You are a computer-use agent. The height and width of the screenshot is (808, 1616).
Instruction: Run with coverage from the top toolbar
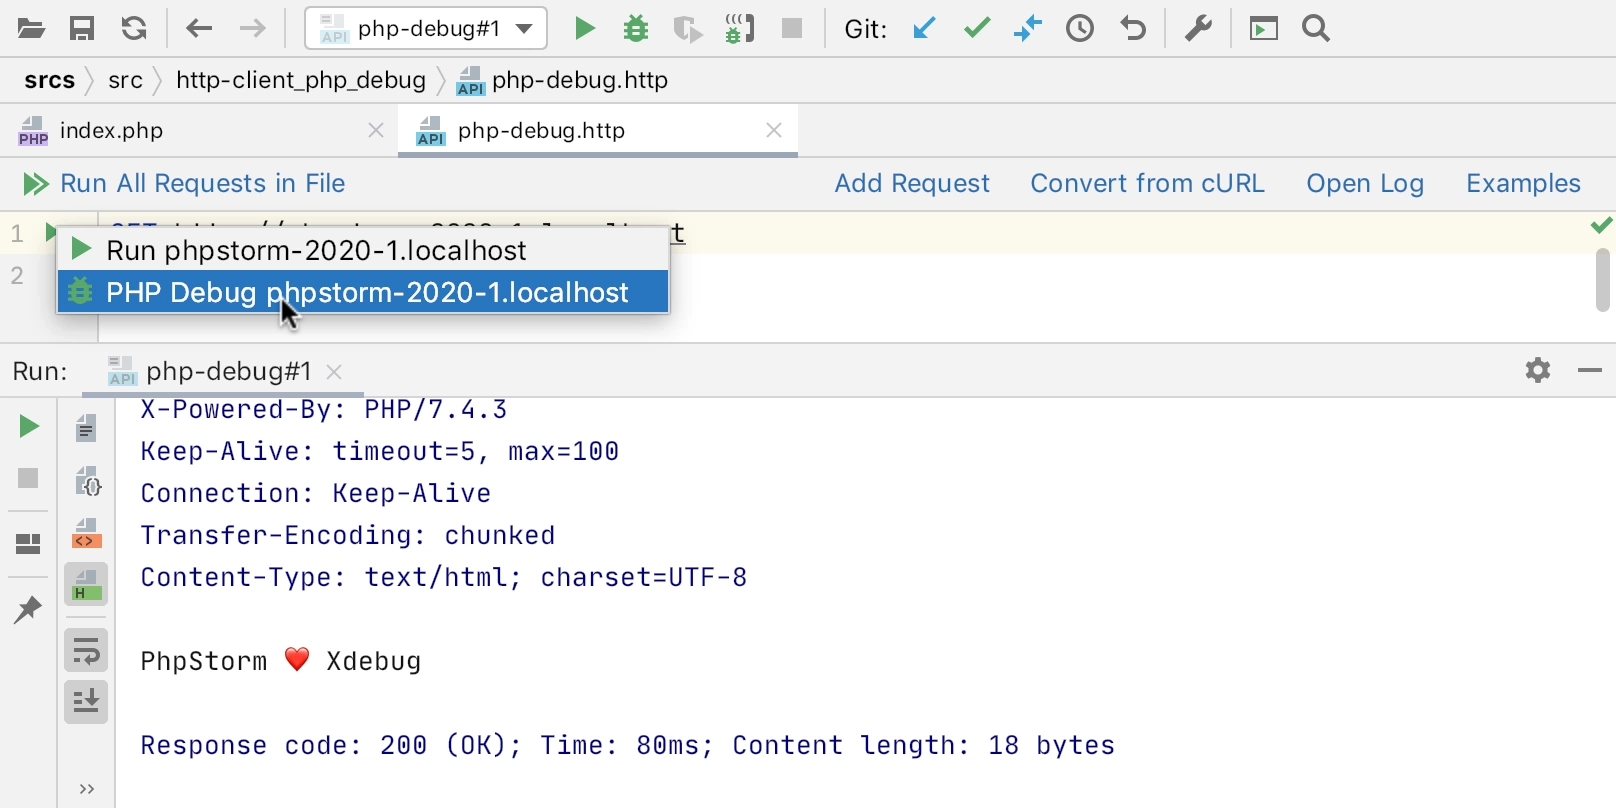point(688,29)
